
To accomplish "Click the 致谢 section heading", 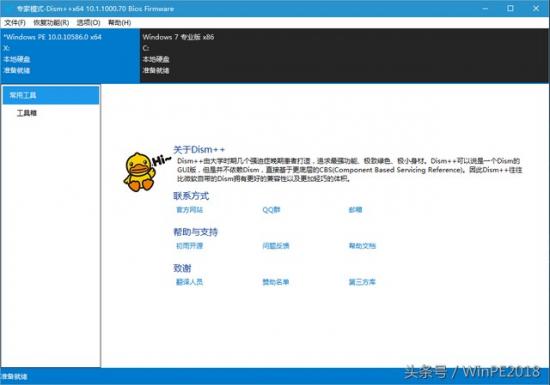I will pos(182,268).
